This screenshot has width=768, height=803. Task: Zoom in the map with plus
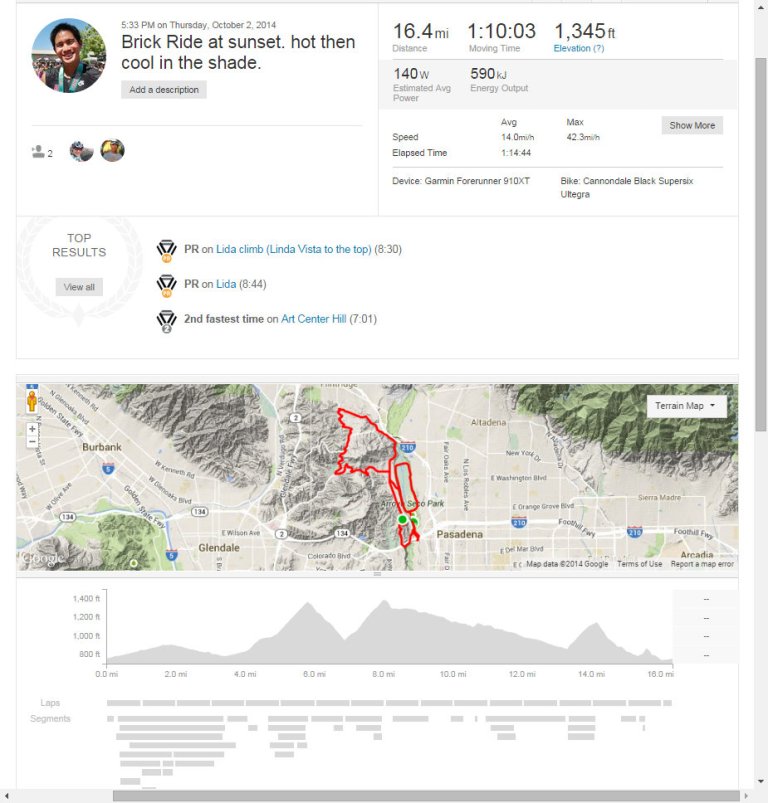pos(32,429)
